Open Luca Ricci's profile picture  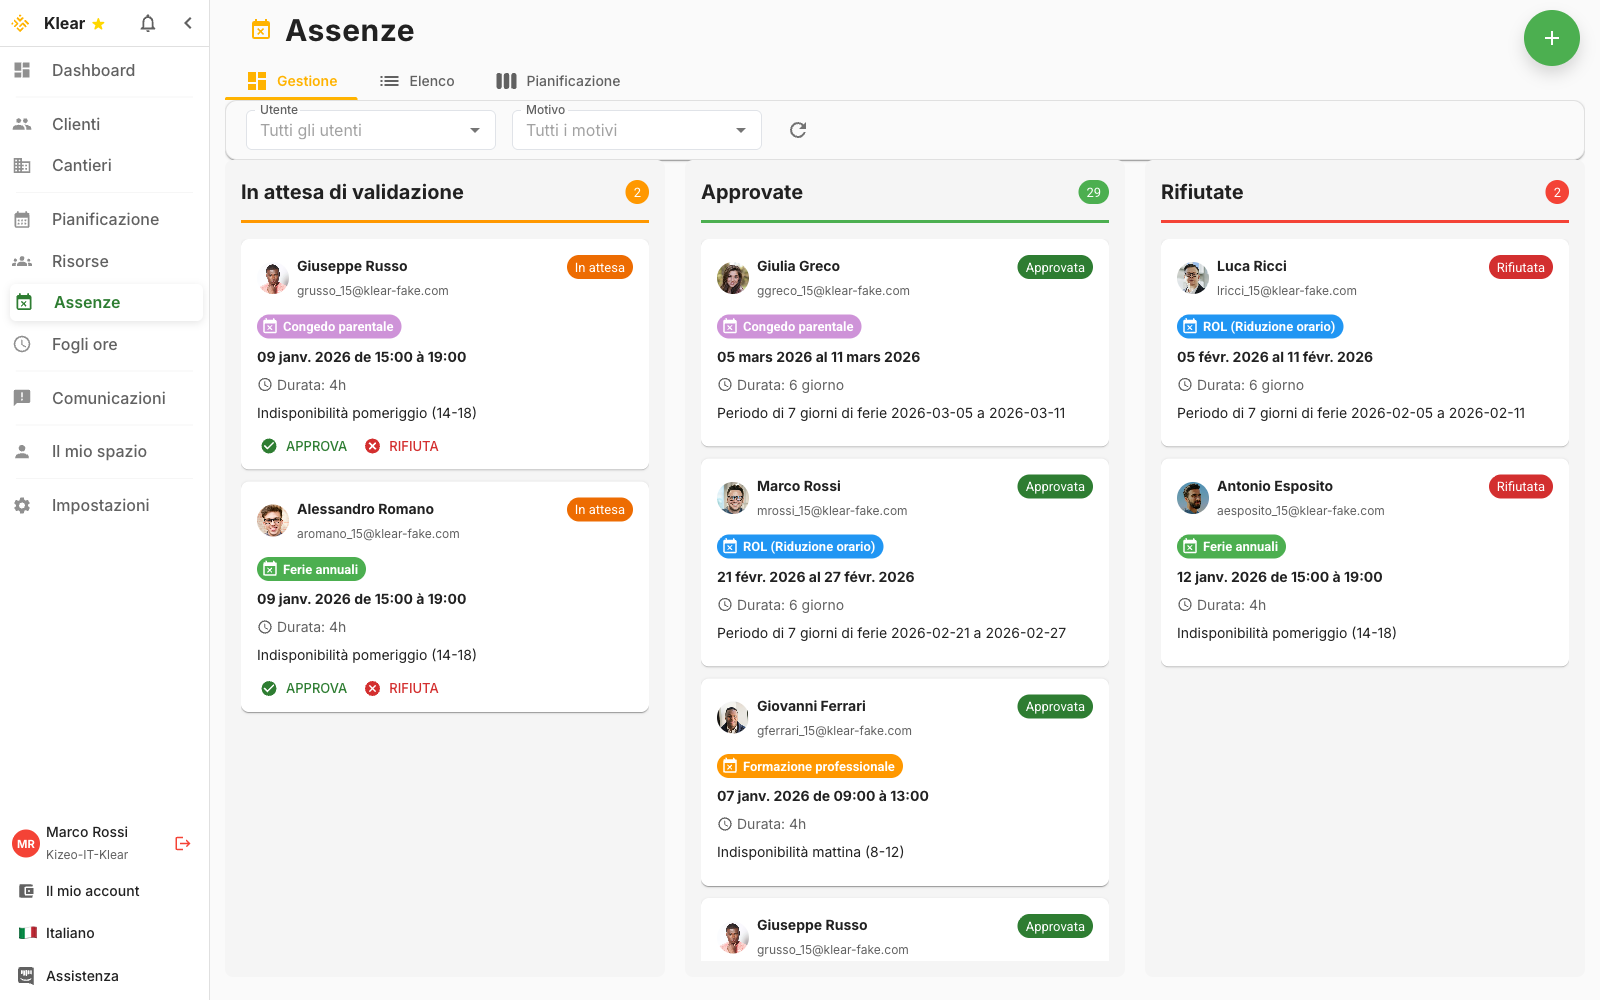tap(1193, 279)
